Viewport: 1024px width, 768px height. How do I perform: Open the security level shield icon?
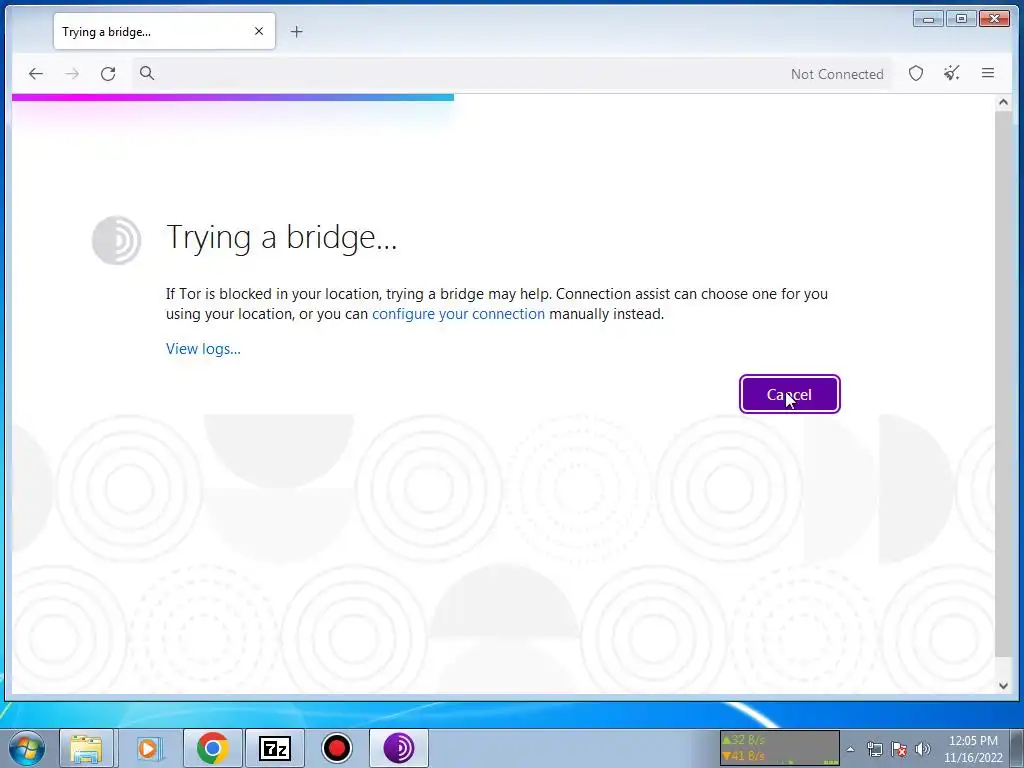point(916,73)
